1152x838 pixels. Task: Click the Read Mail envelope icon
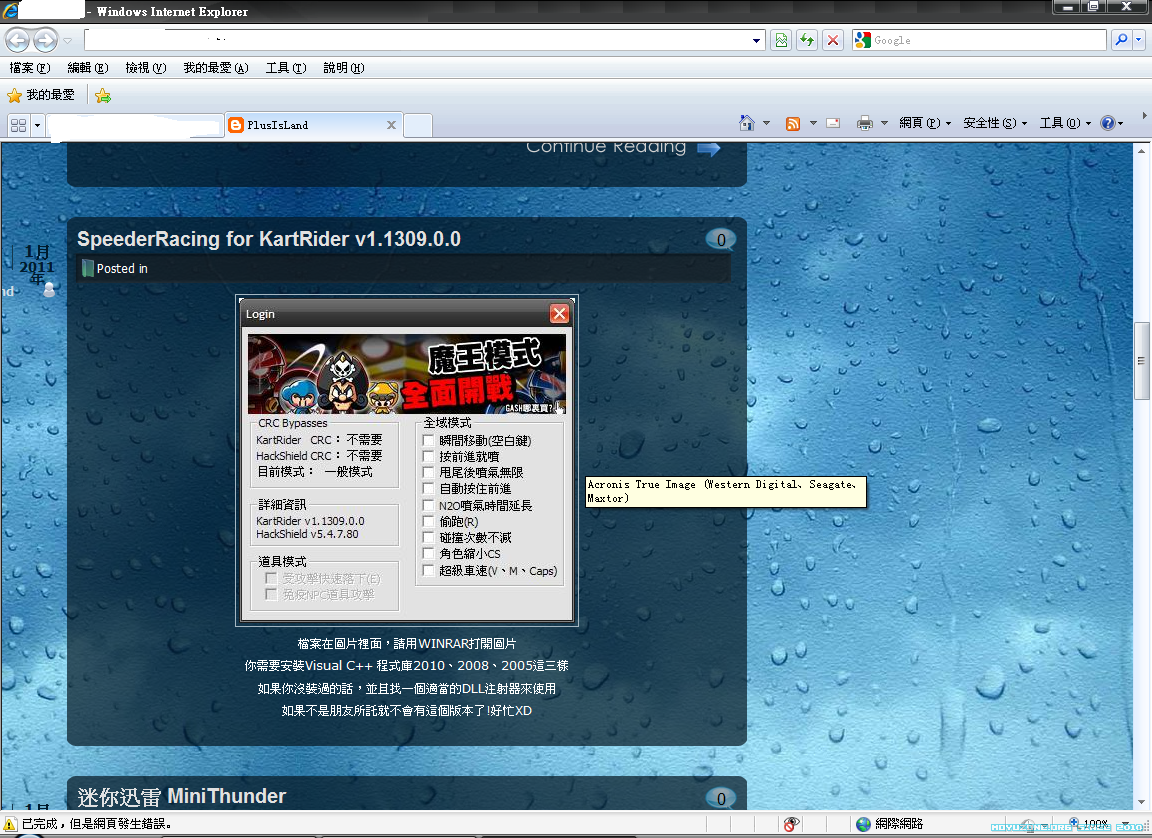click(x=833, y=123)
